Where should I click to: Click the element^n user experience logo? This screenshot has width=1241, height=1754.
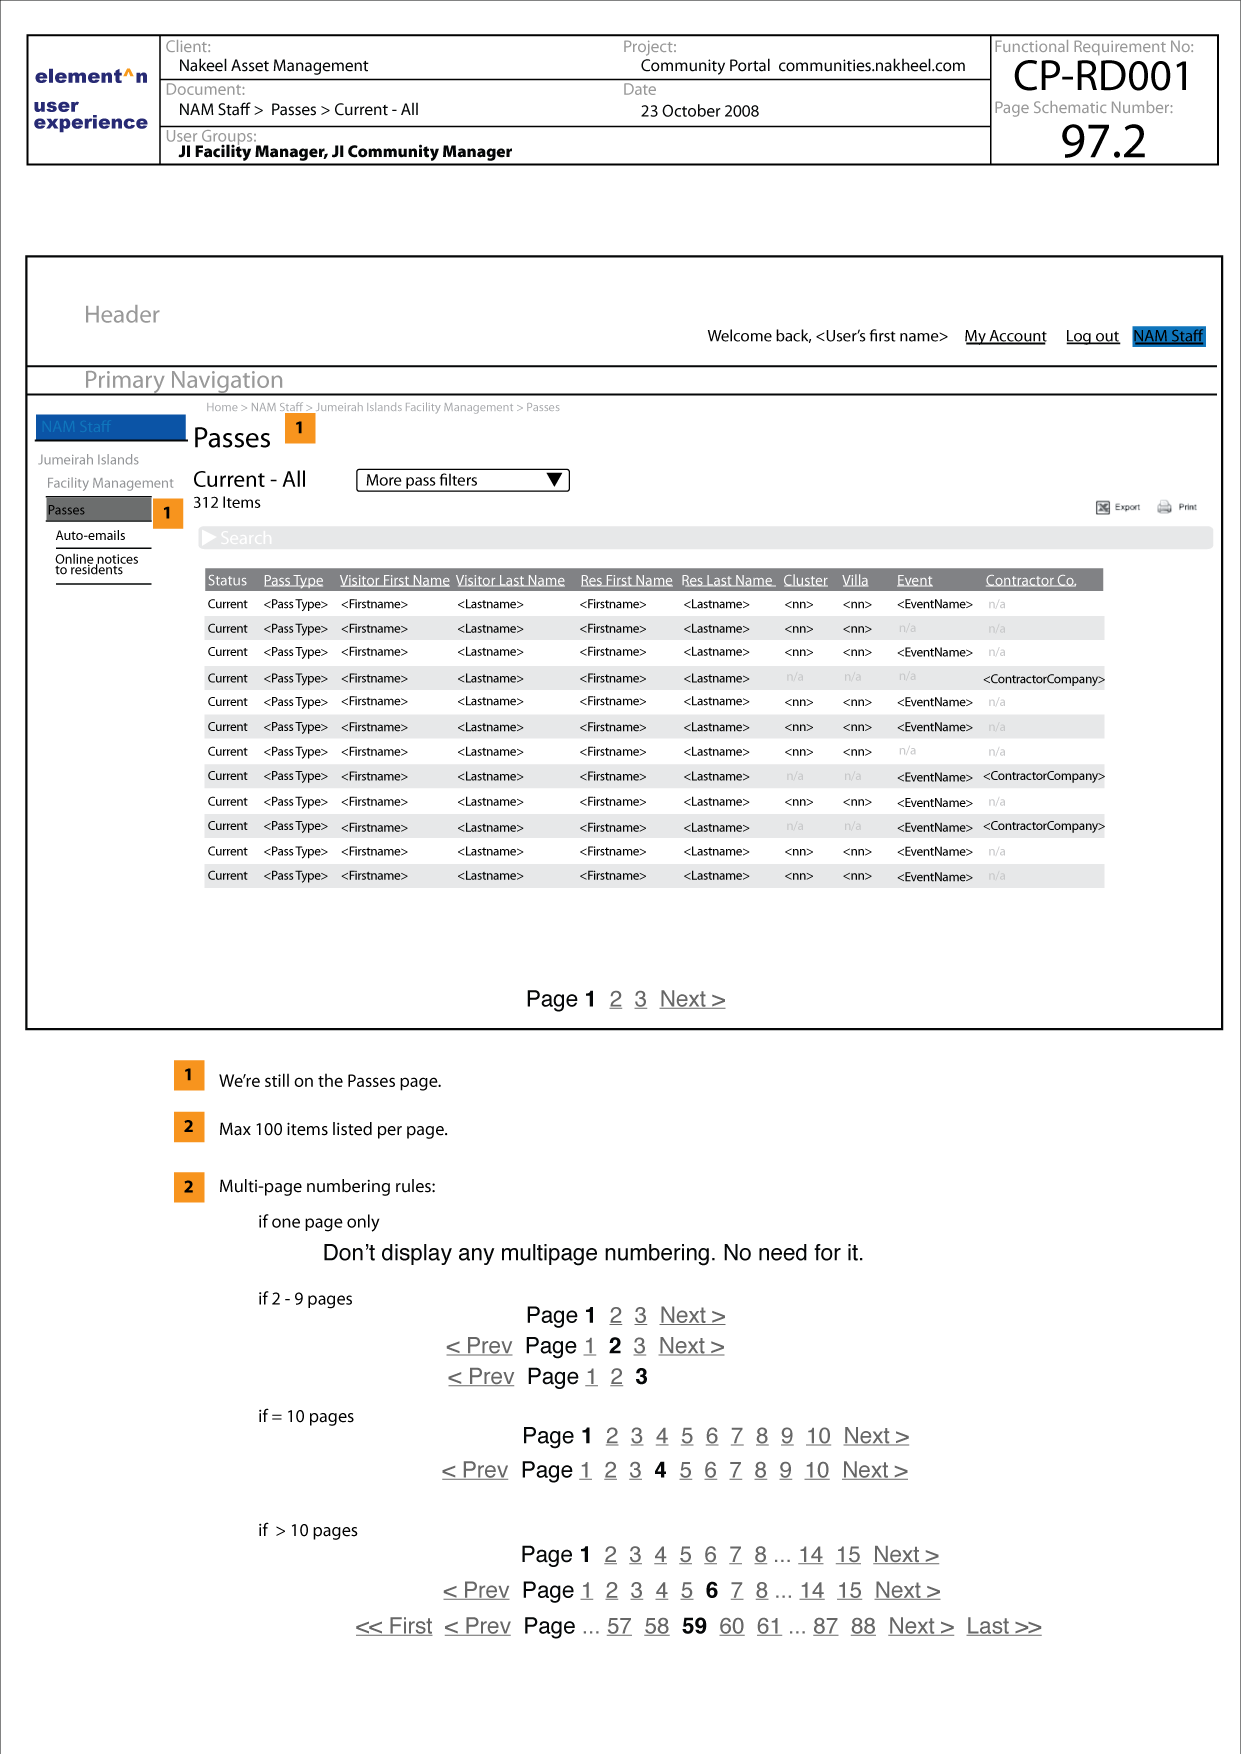click(91, 99)
